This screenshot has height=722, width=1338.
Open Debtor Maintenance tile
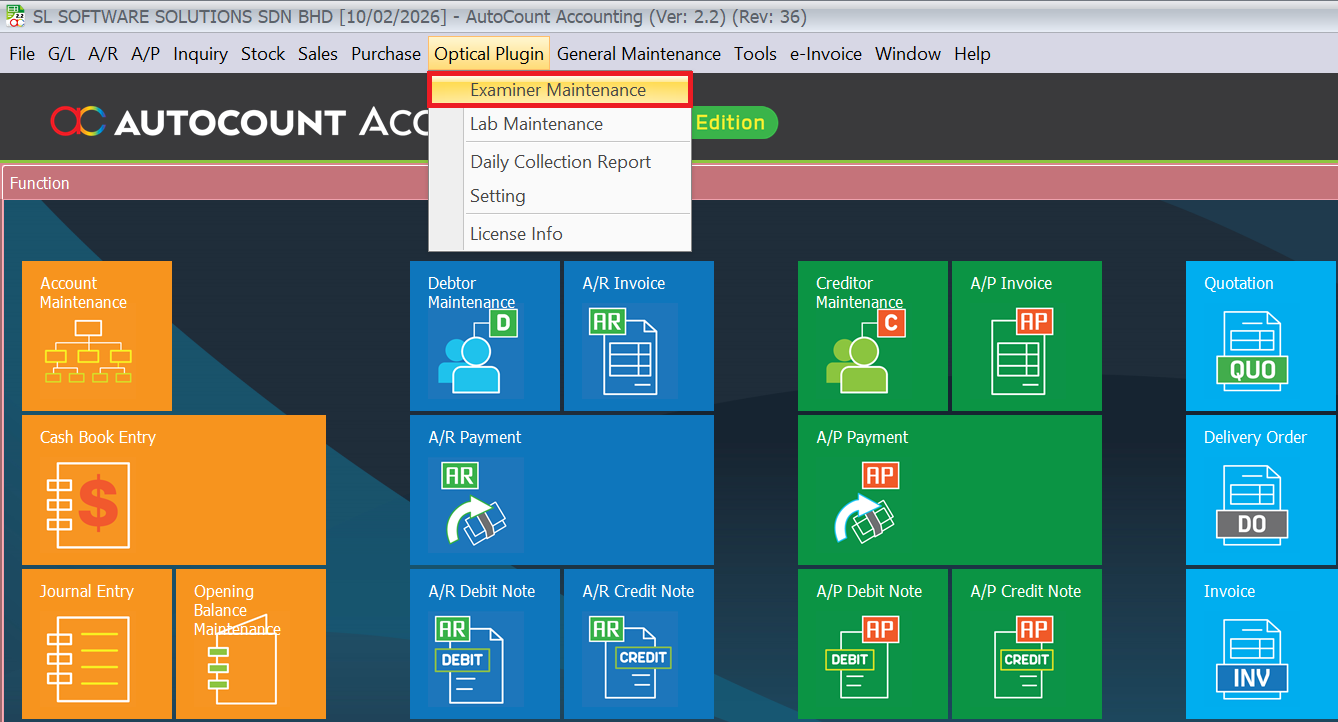(484, 336)
